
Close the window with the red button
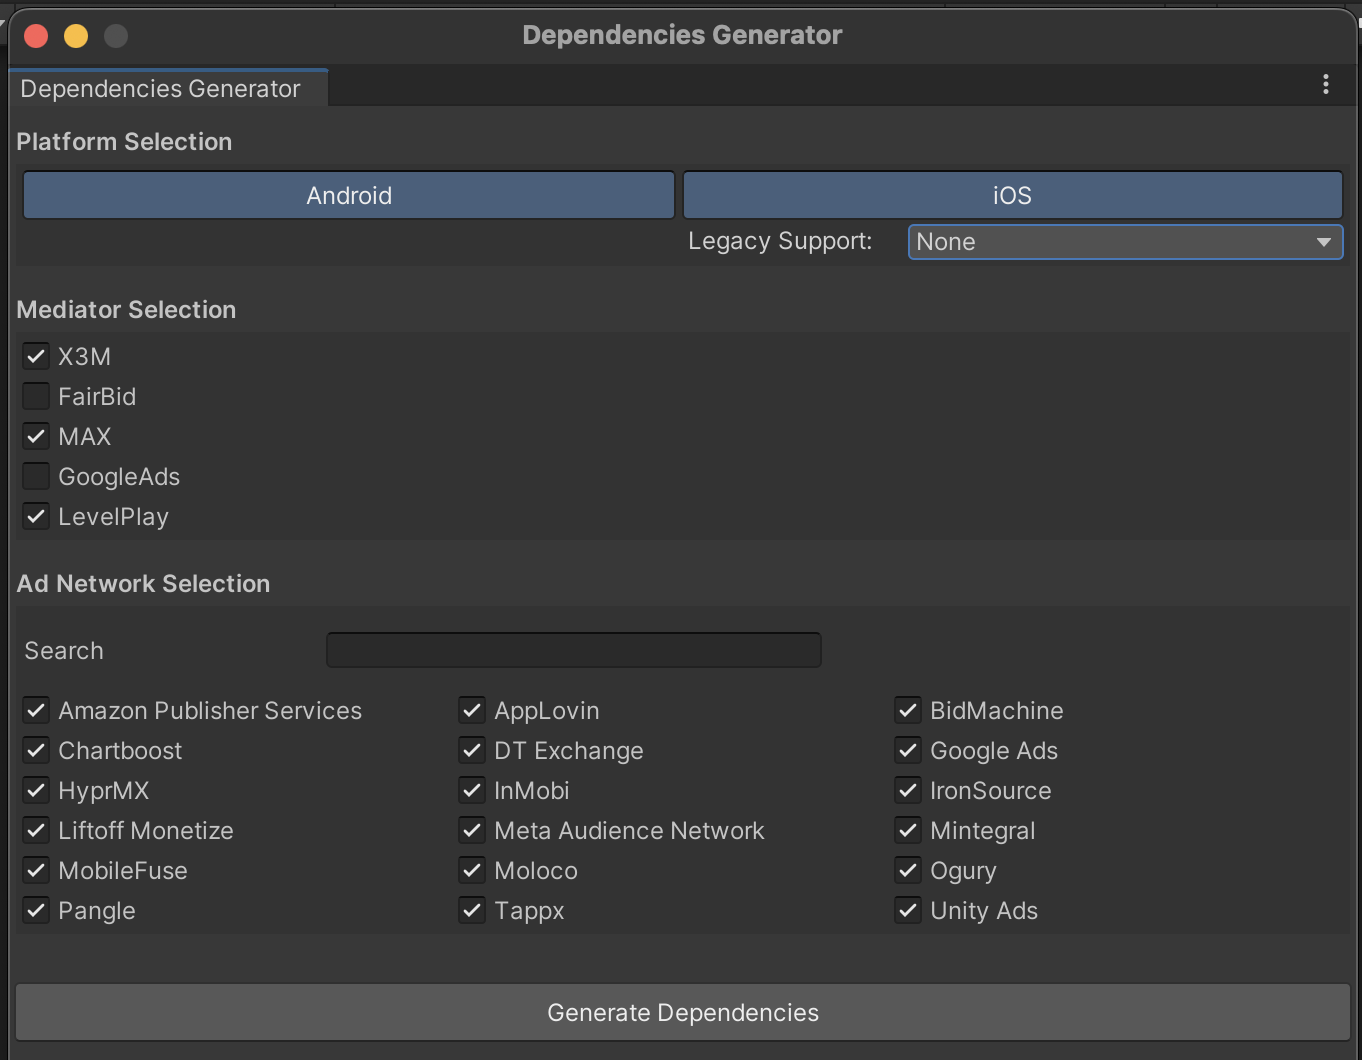point(36,36)
